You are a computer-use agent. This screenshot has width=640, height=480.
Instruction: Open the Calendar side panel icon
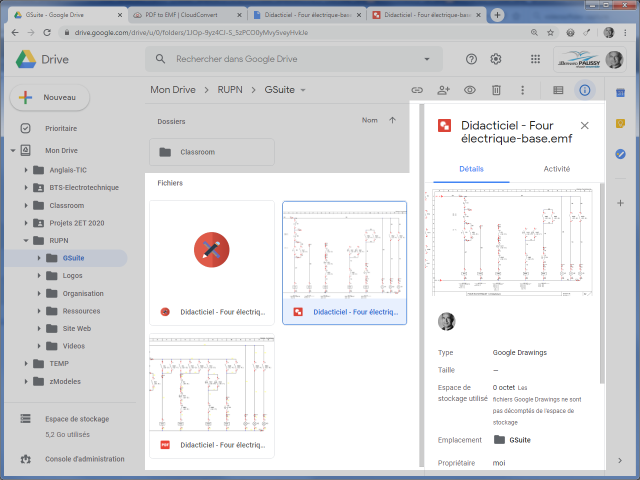pyautogui.click(x=620, y=93)
